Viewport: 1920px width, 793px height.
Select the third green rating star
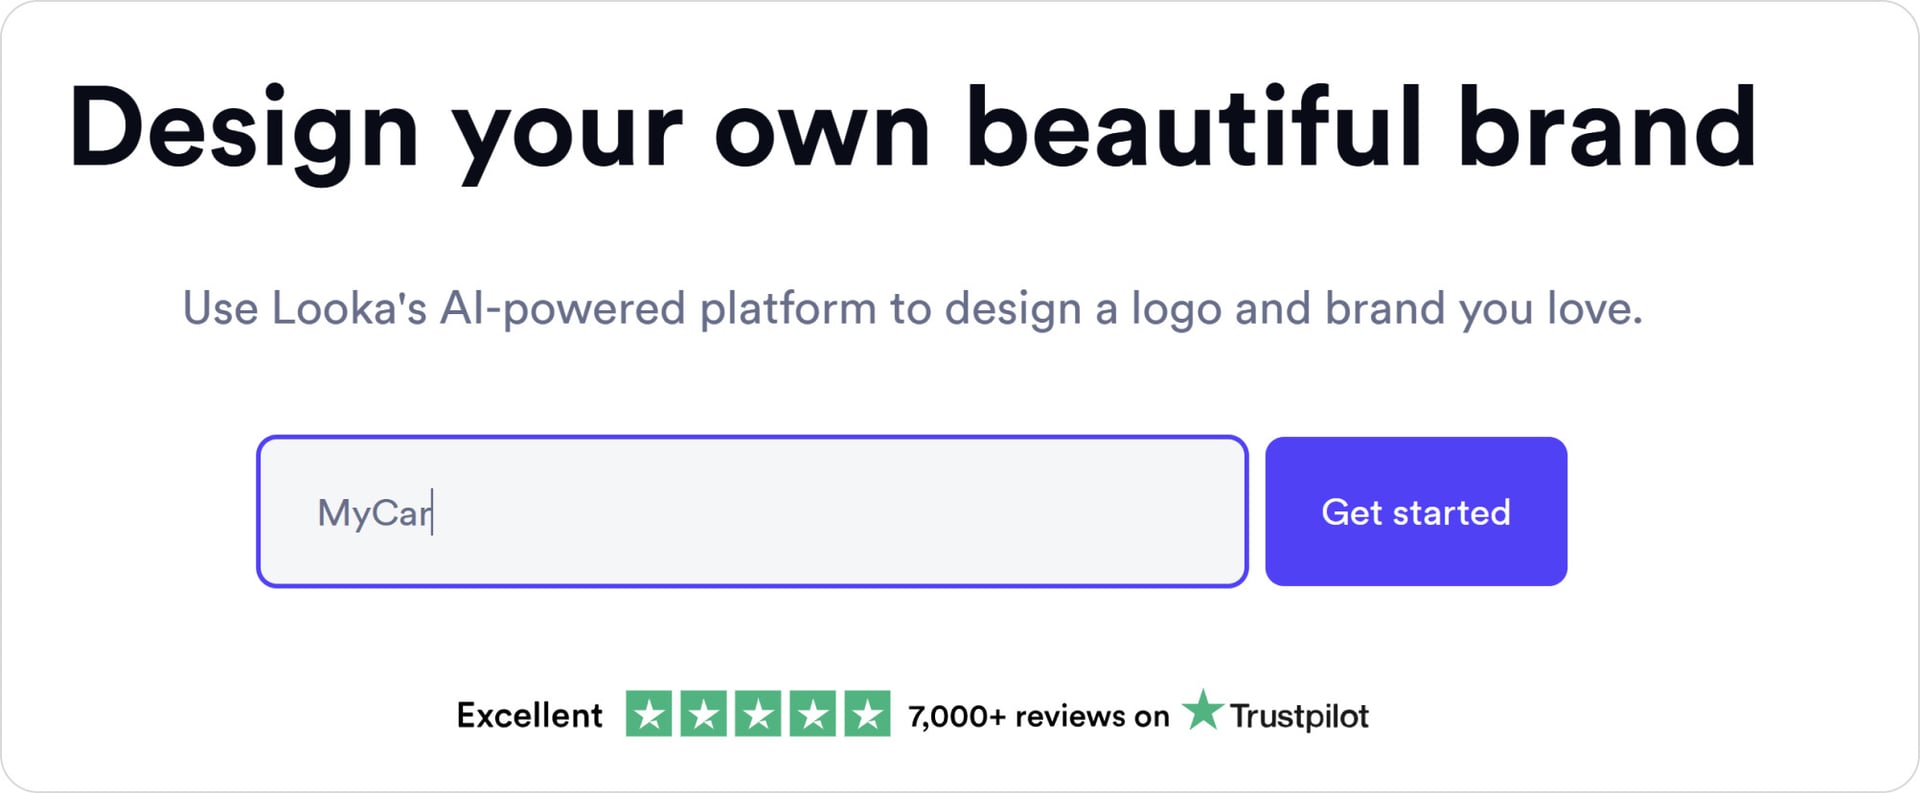(x=758, y=714)
